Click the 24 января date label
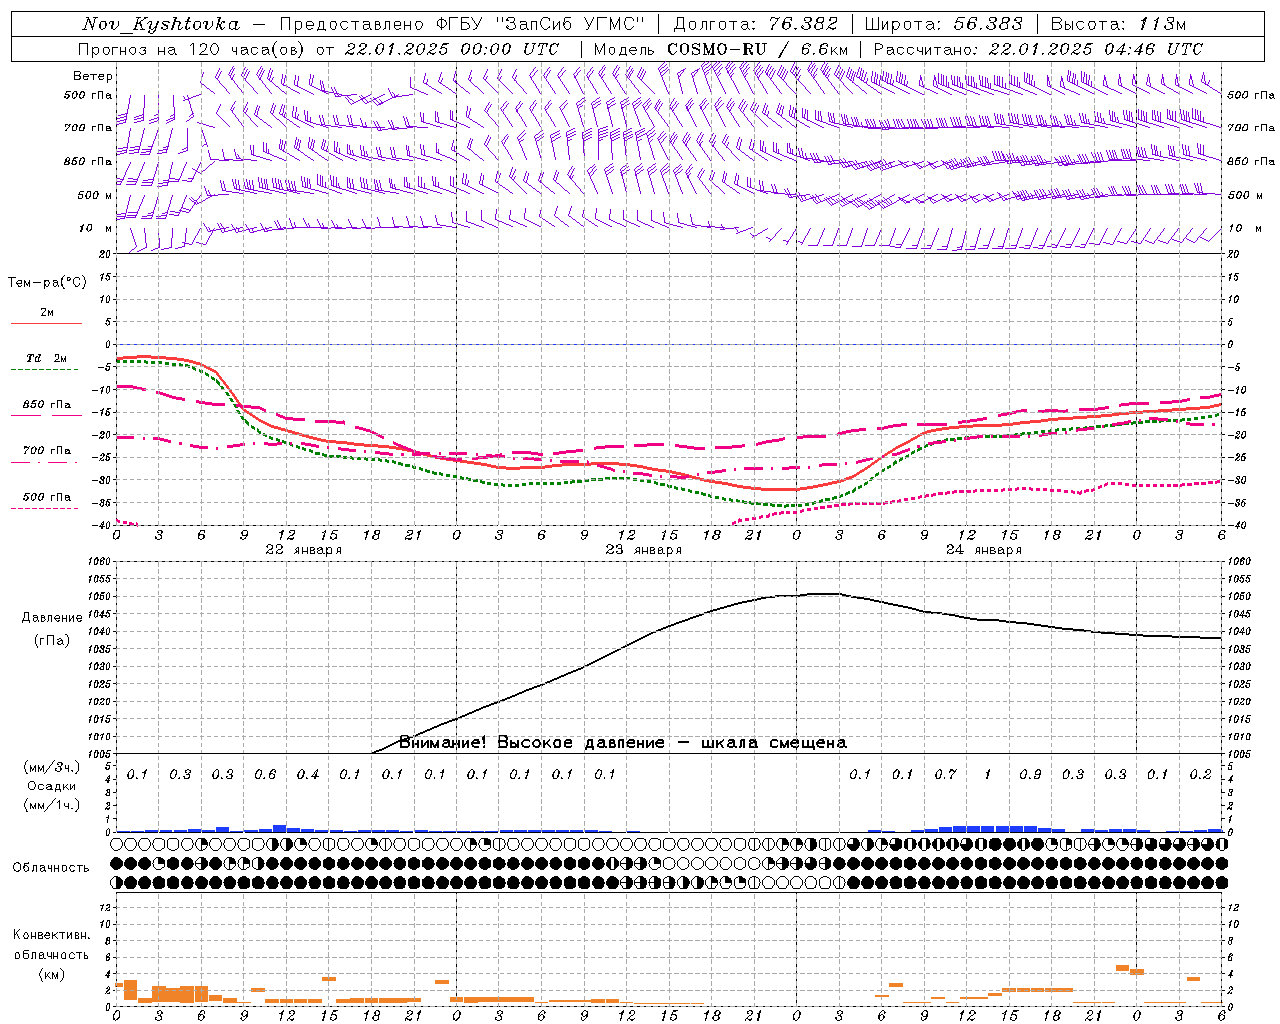This screenshot has height=1024, width=1280. point(984,550)
